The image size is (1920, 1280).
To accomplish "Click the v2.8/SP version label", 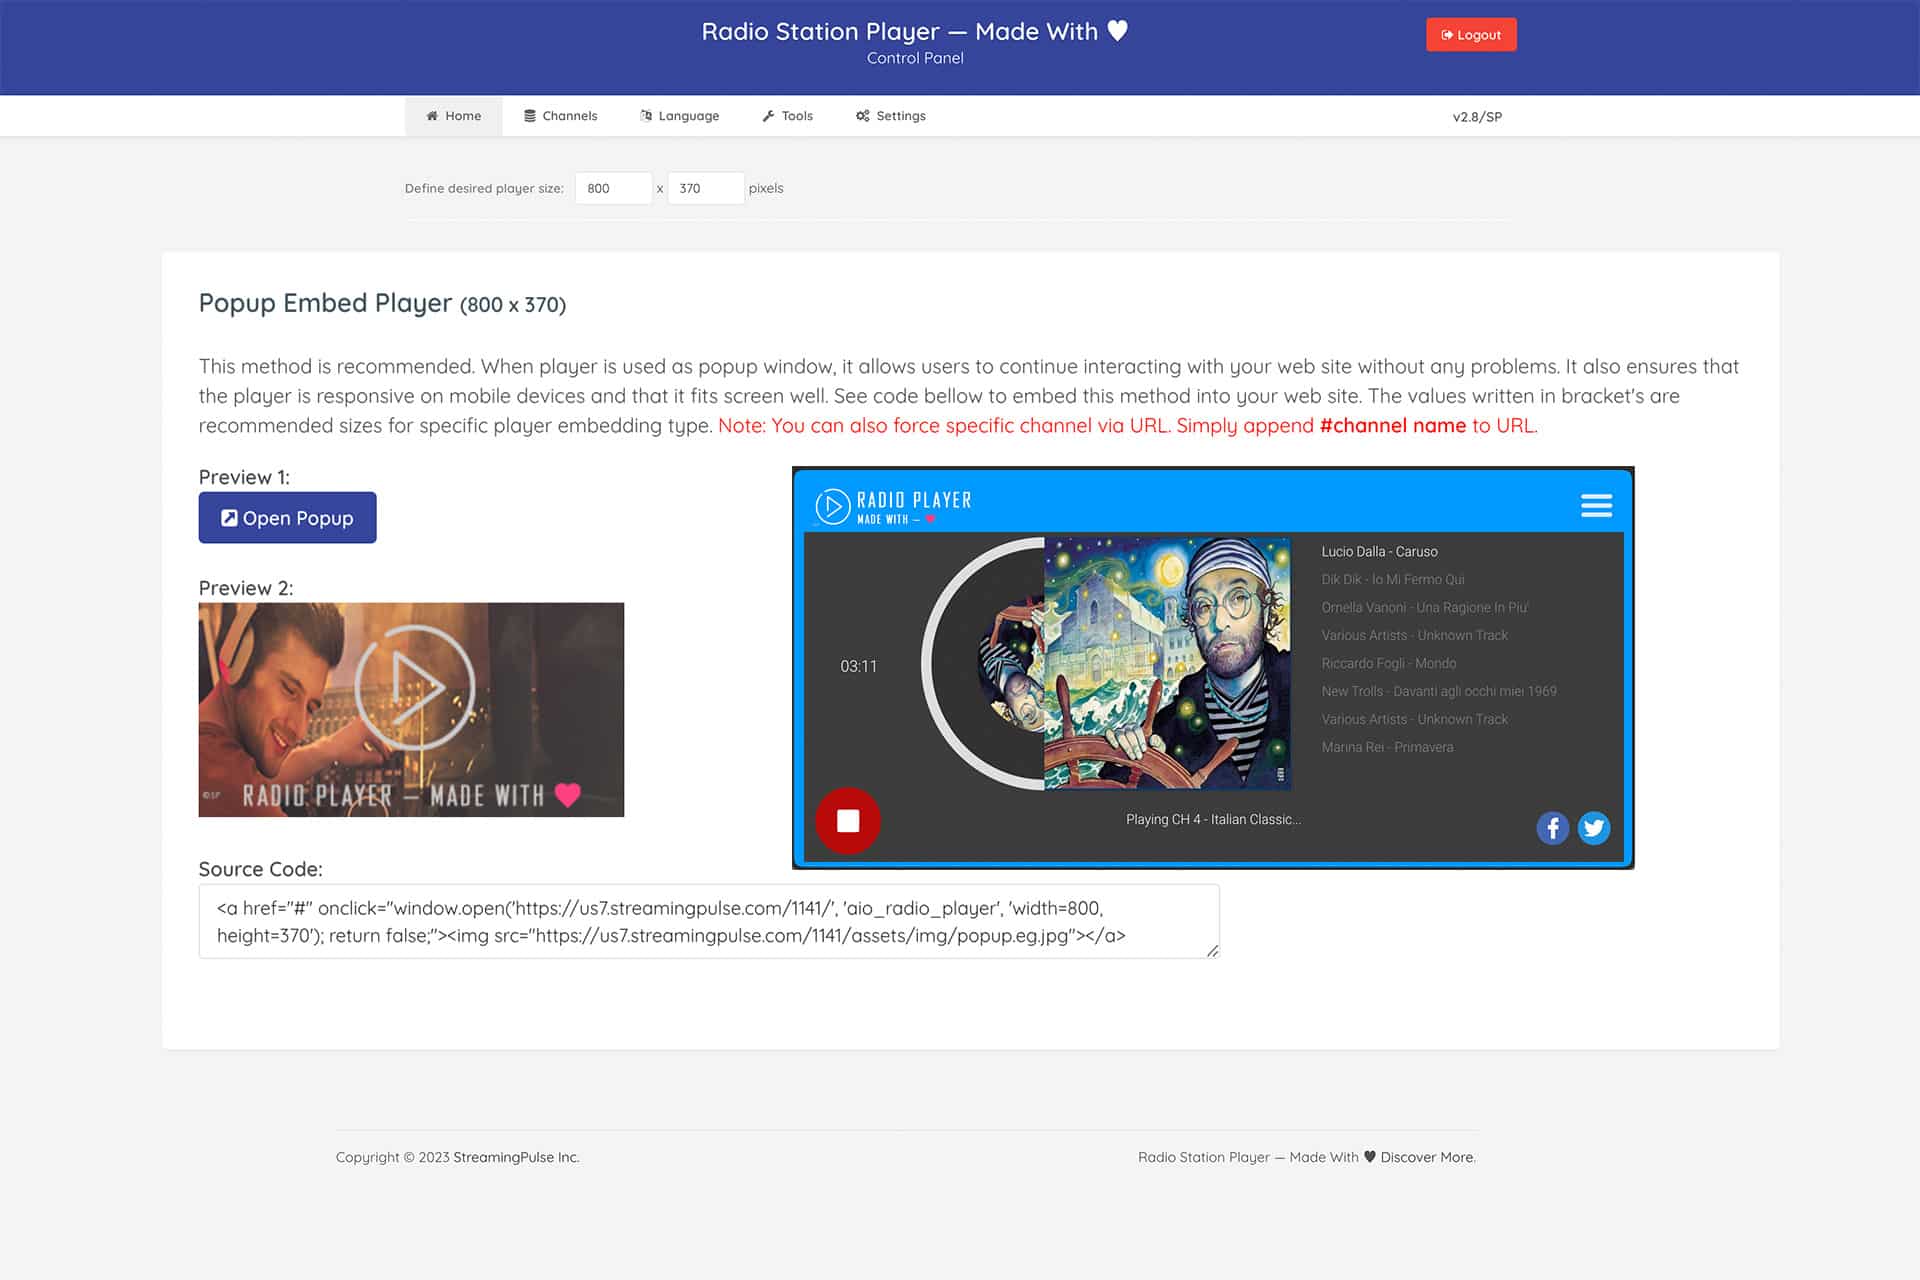I will point(1477,117).
